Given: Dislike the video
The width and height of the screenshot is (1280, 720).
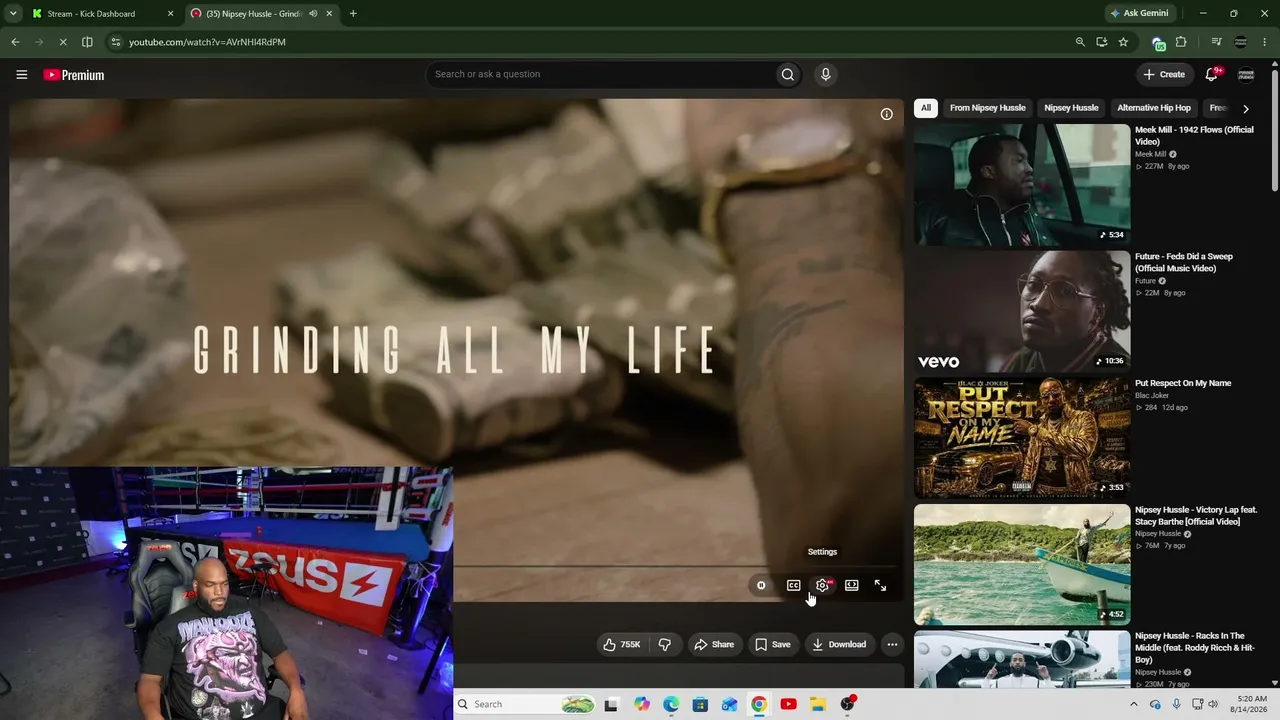Looking at the screenshot, I should [x=665, y=645].
